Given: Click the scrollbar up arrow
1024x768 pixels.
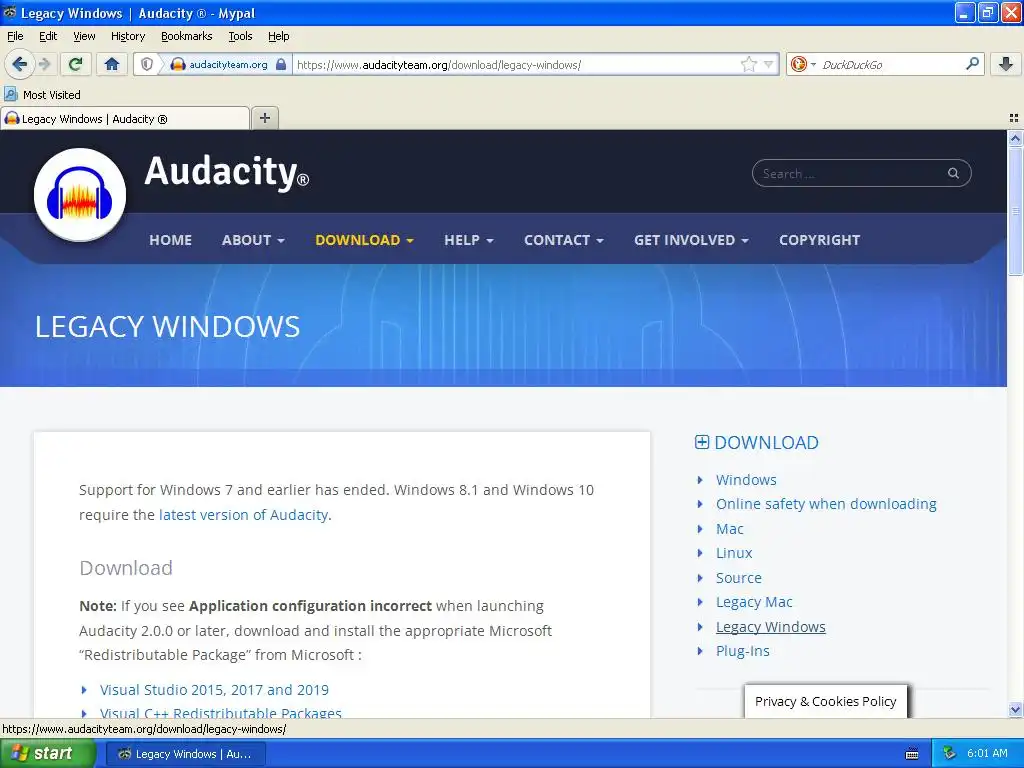Looking at the screenshot, I should [x=1015, y=138].
